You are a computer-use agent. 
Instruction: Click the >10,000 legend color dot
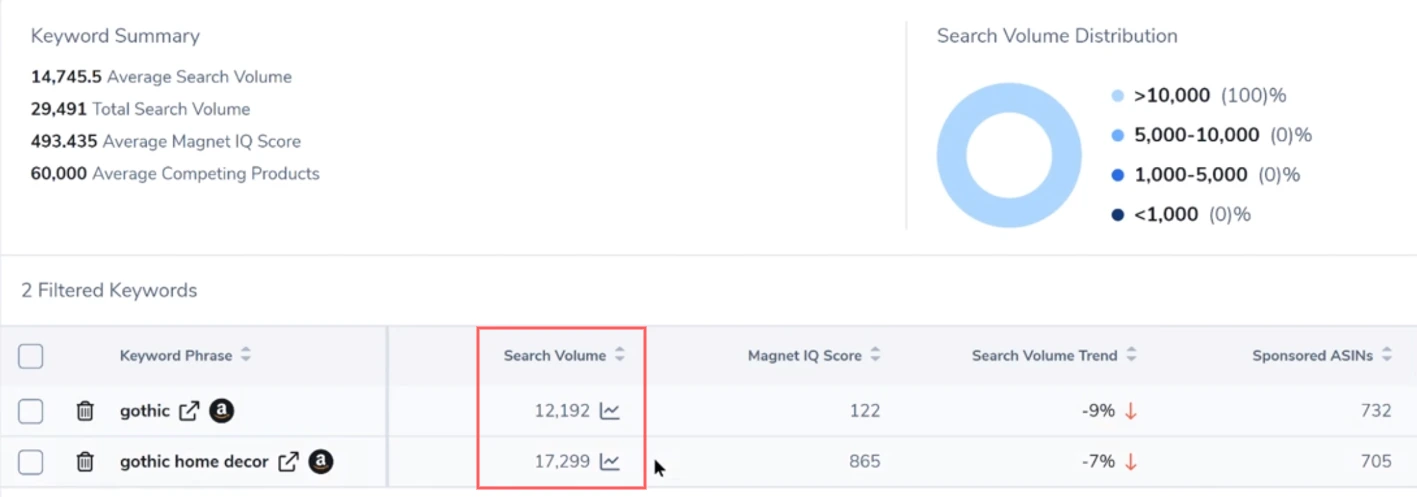pyautogui.click(x=1118, y=96)
